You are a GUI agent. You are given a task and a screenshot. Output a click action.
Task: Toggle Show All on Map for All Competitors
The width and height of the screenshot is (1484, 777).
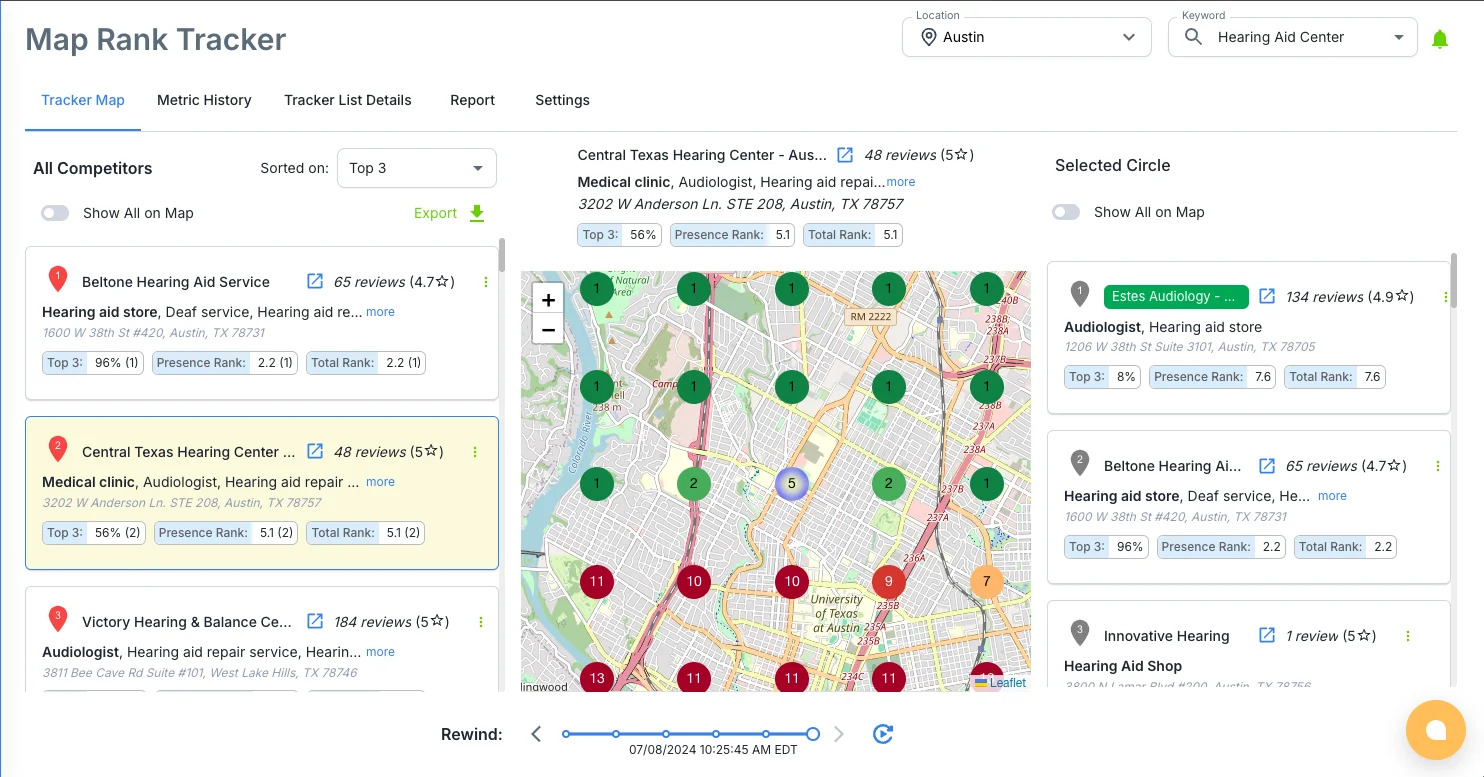click(55, 213)
